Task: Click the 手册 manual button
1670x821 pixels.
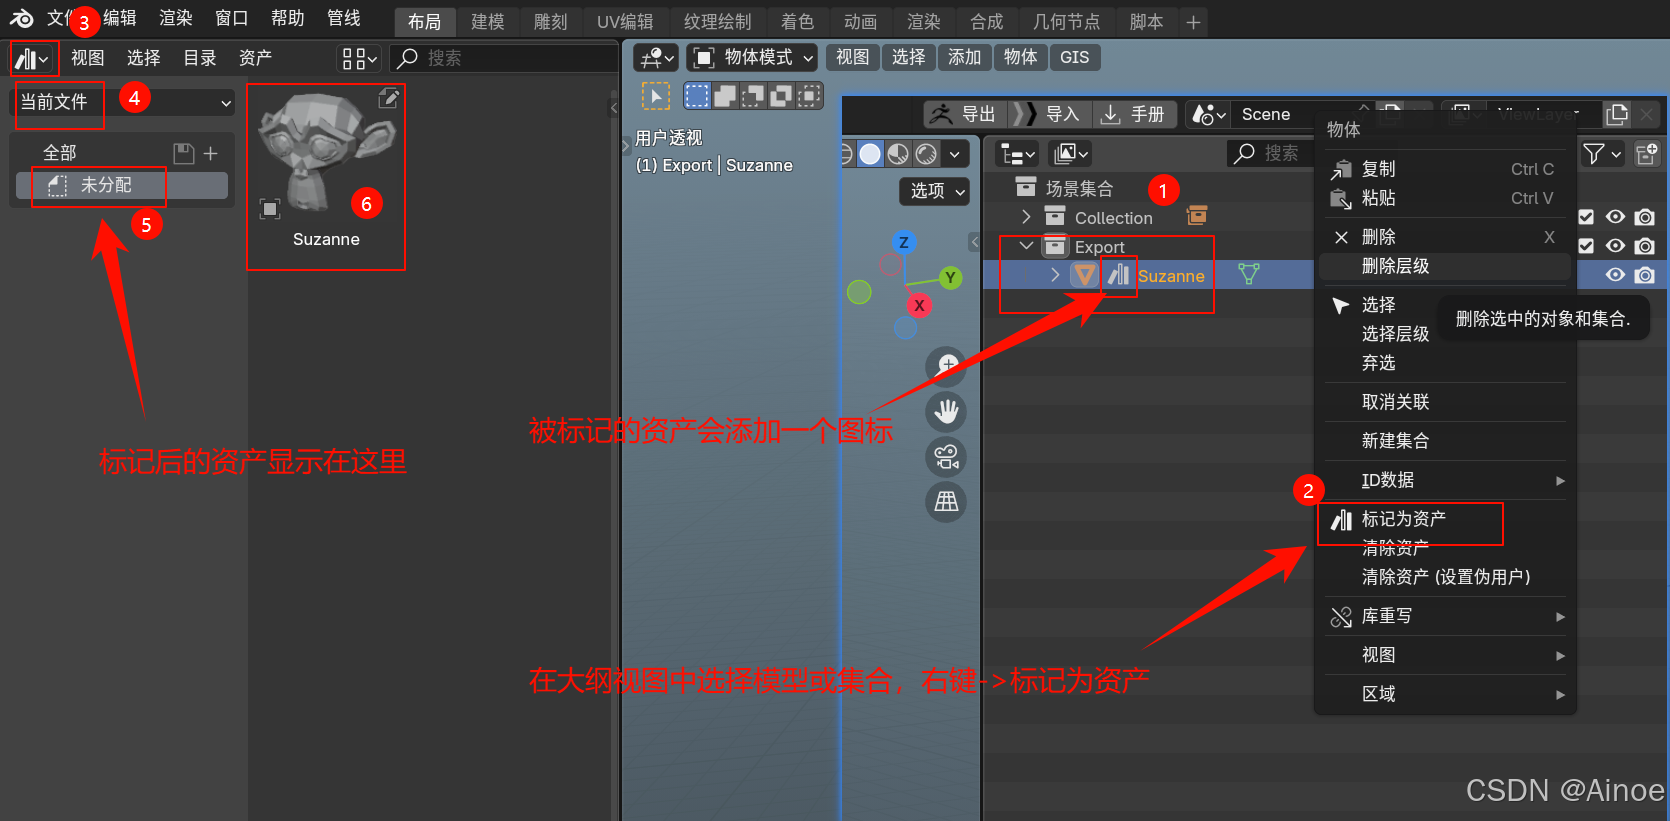Action: pos(1134,114)
